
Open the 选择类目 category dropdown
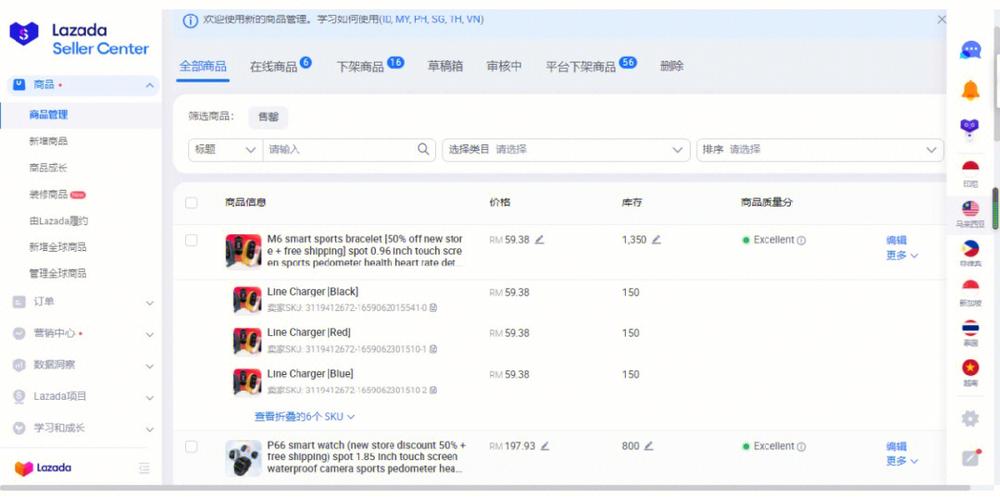566,149
